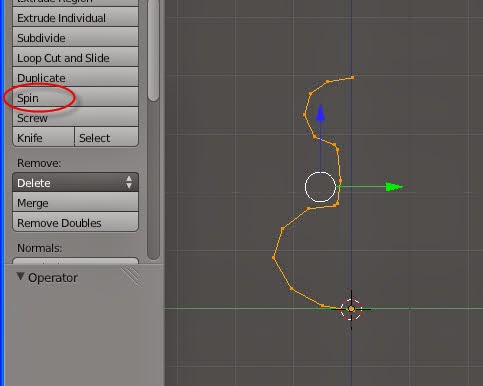Merge the selected vertices
Image resolution: width=483 pixels, height=386 pixels.
75,202
